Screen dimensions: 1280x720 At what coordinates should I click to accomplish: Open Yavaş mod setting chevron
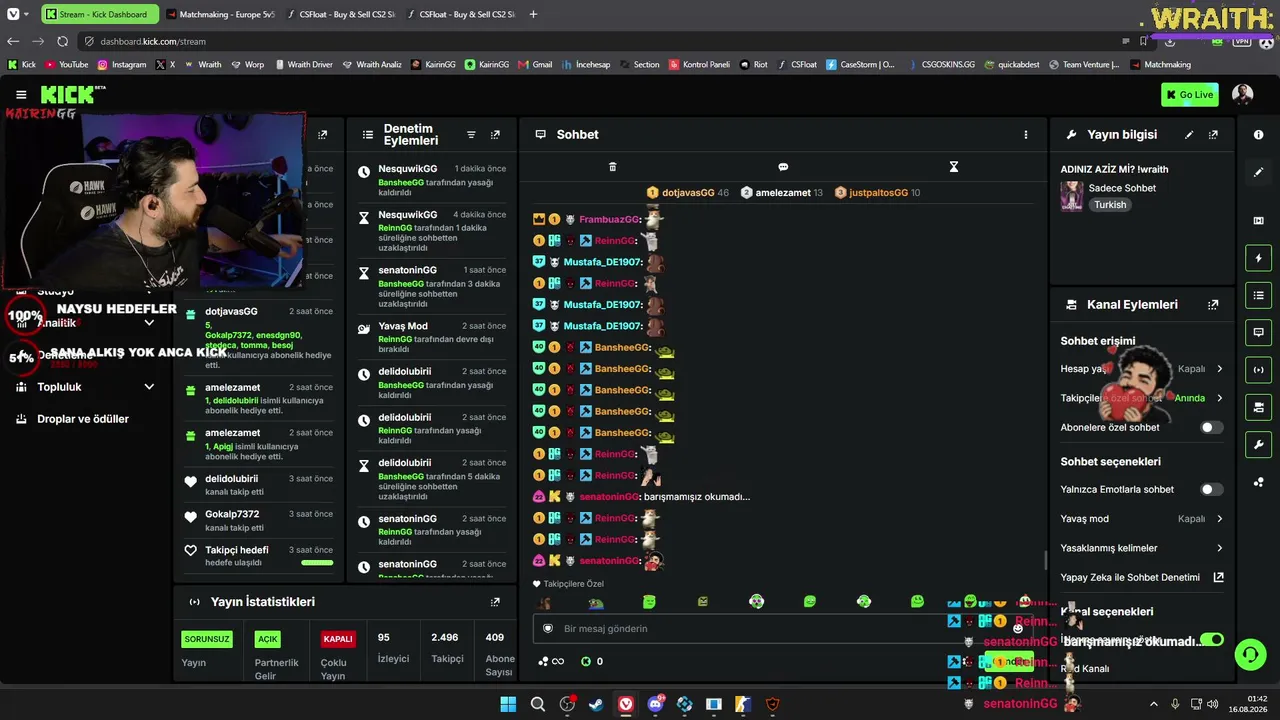click(x=1219, y=519)
